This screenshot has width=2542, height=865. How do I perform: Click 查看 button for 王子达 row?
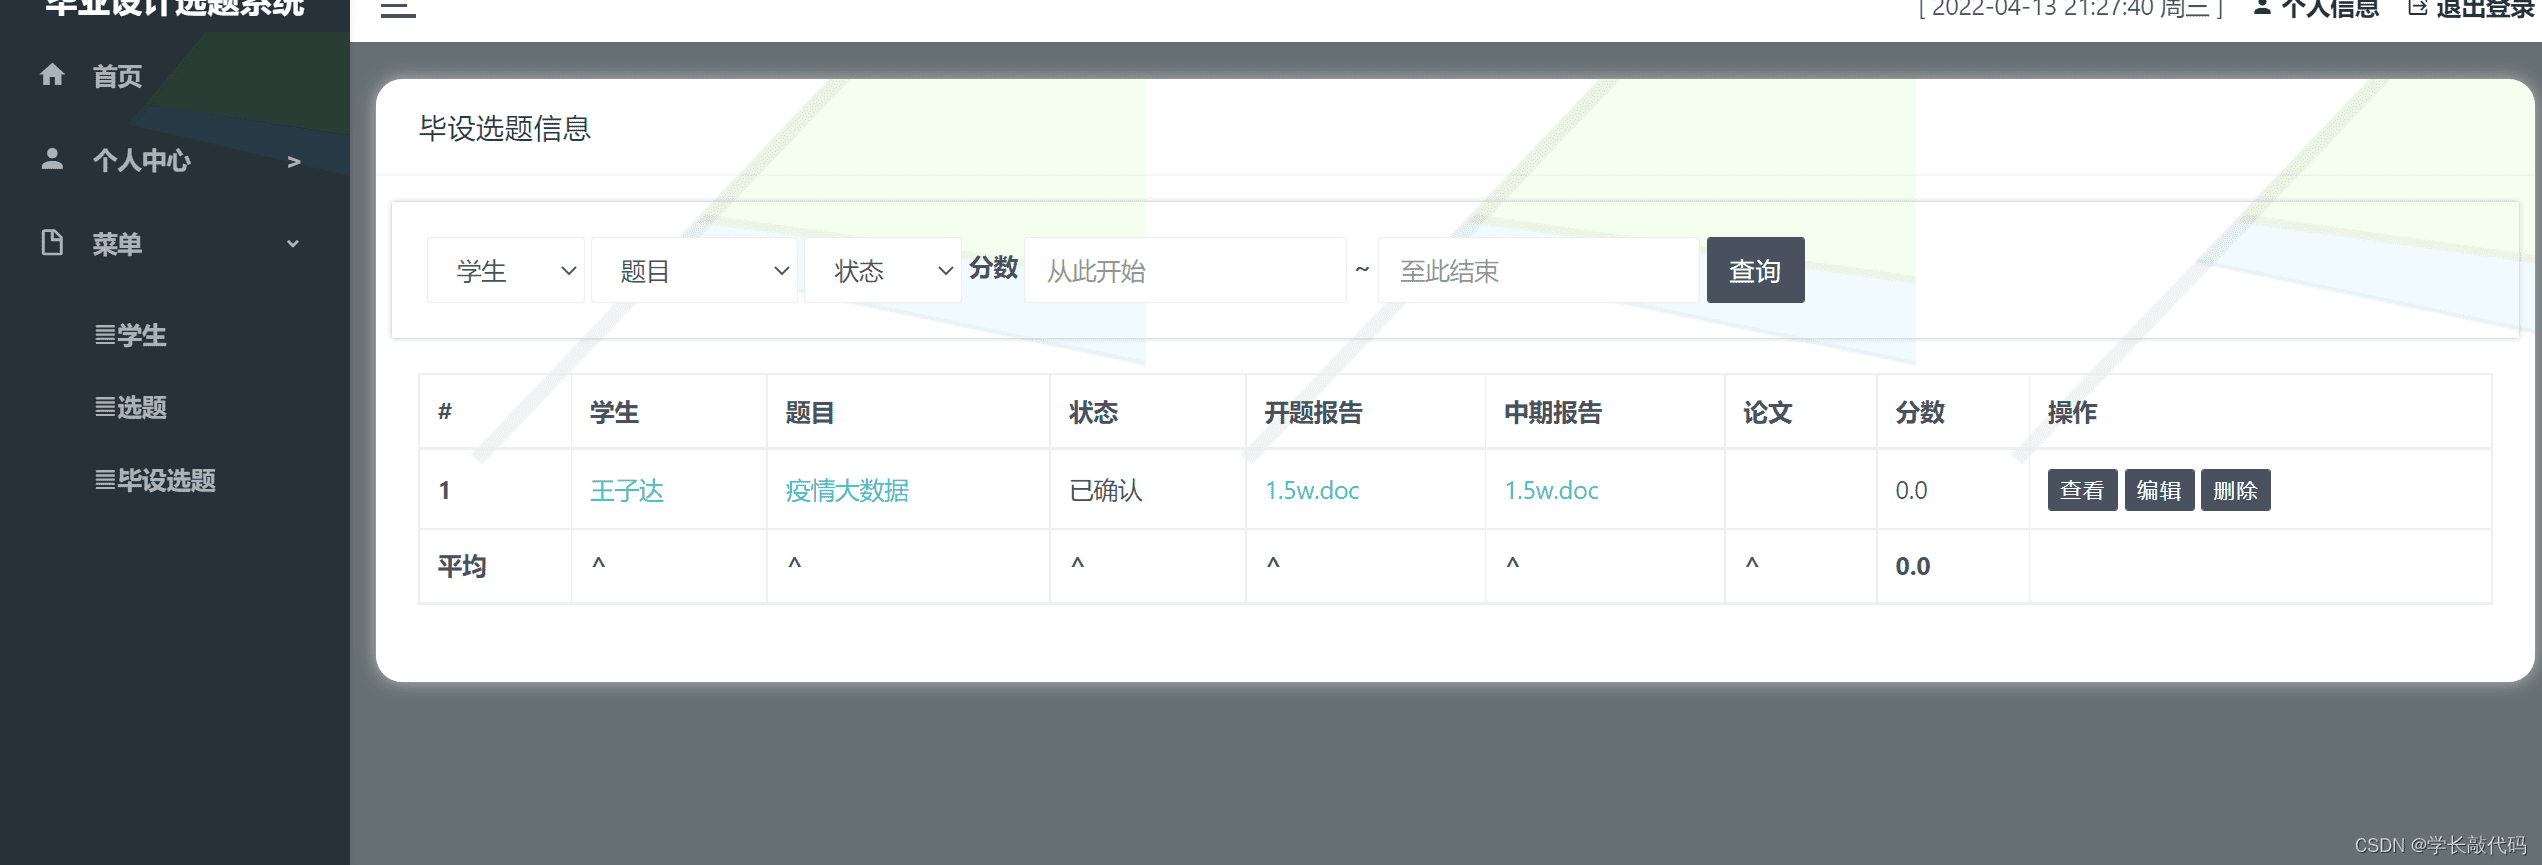(2082, 490)
